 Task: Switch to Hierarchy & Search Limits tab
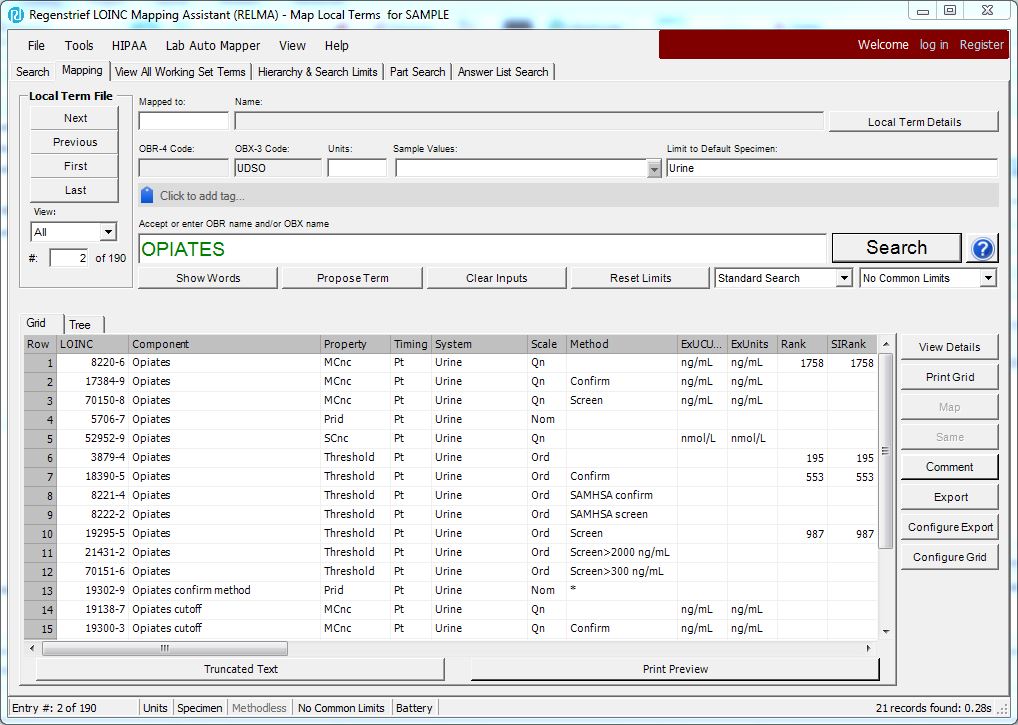317,72
